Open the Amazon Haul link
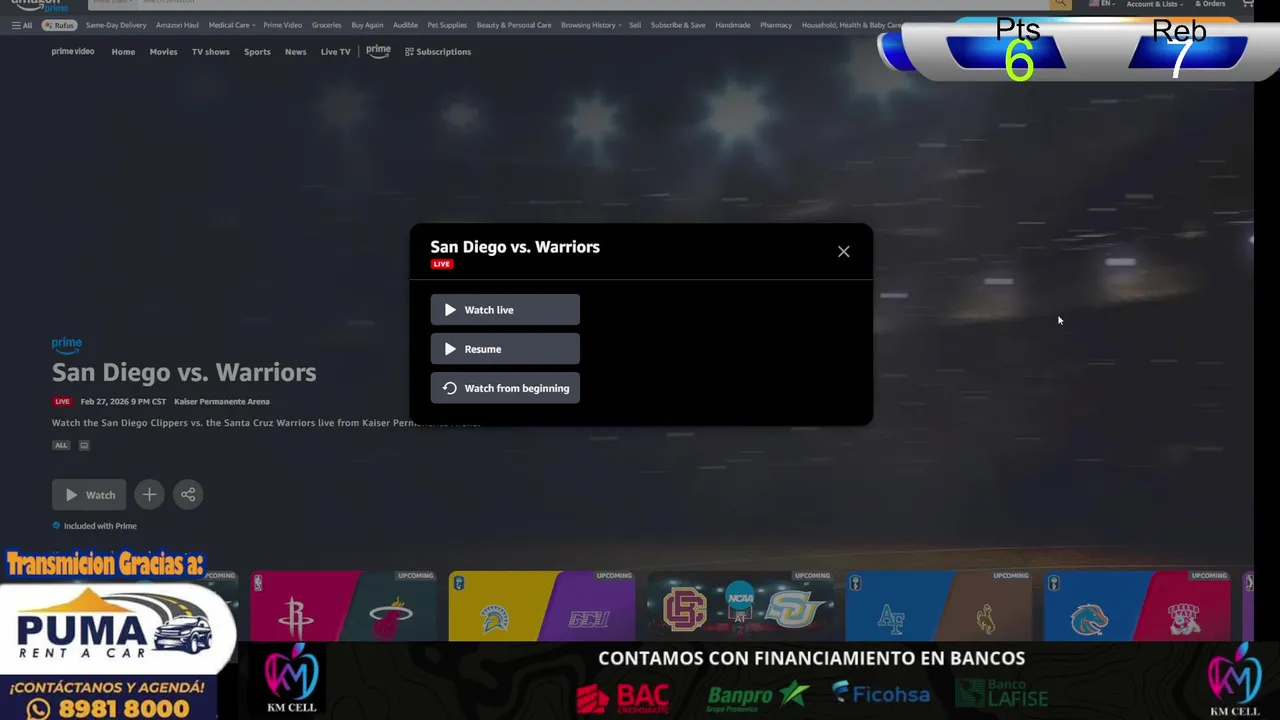The width and height of the screenshot is (1280, 720). (x=177, y=25)
